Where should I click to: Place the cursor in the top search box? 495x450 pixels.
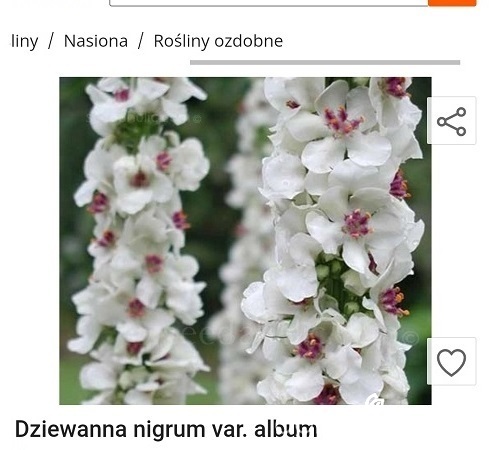point(269,3)
